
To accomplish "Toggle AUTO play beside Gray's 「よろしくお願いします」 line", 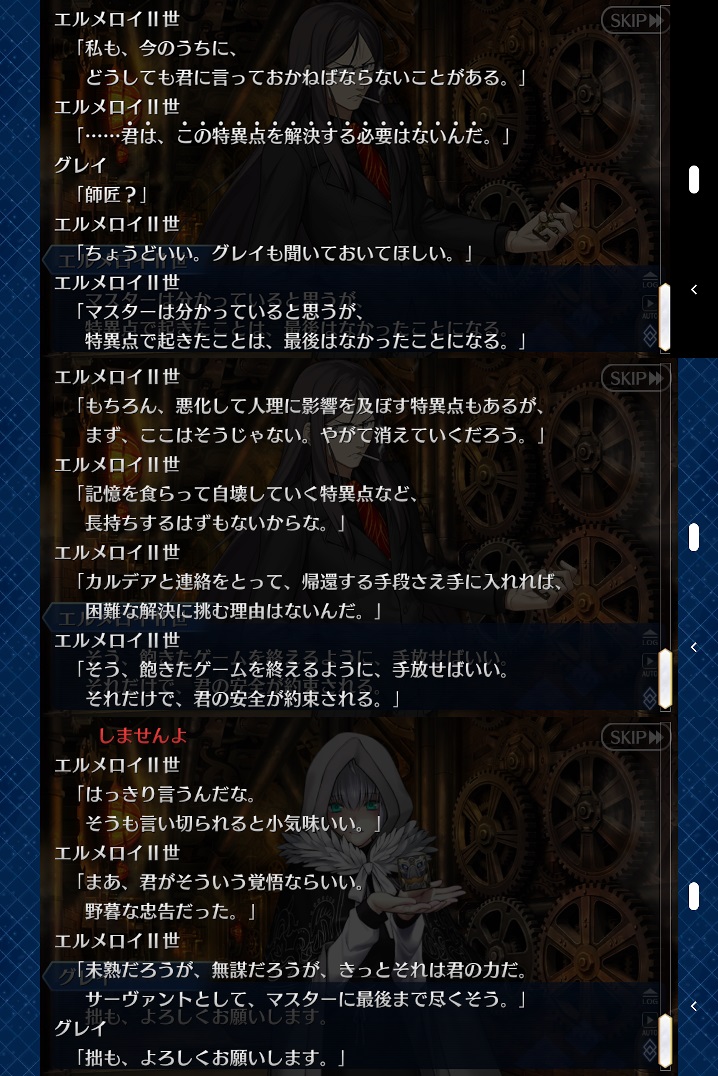I will click(649, 1023).
